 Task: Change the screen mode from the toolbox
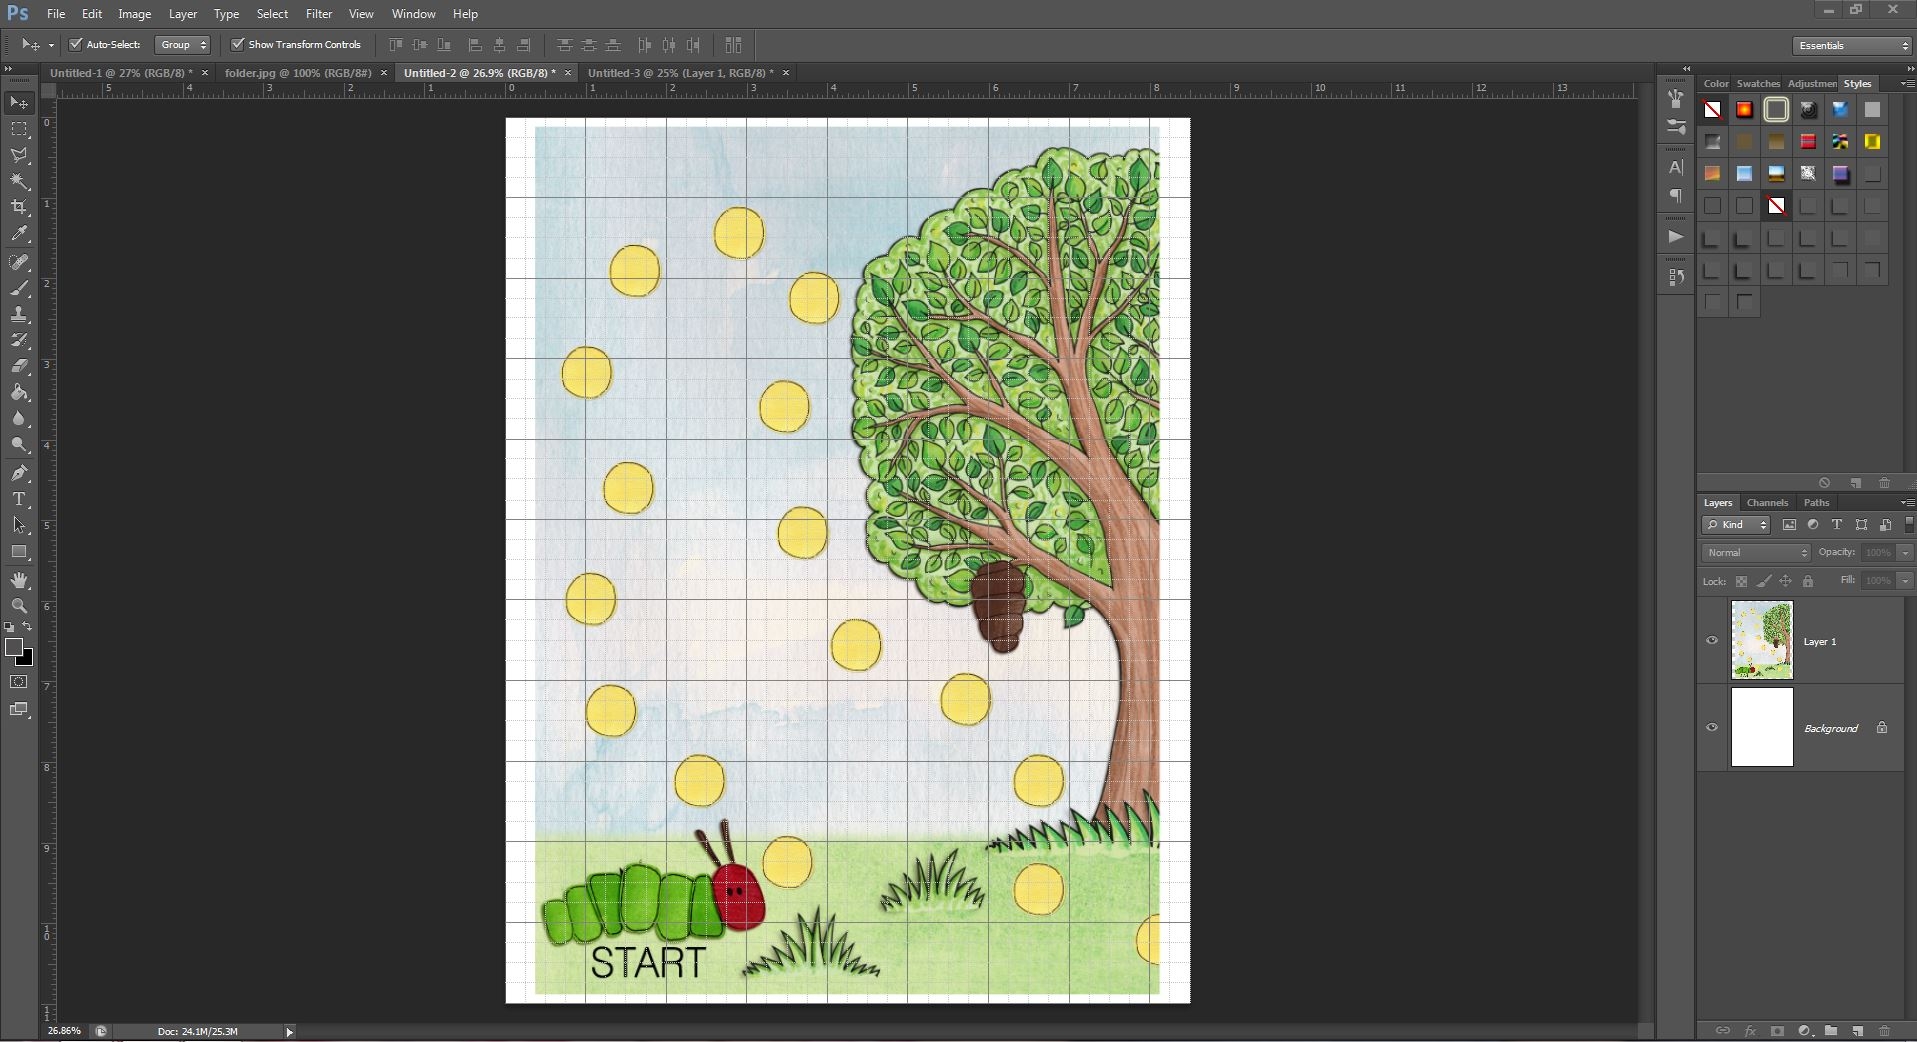pyautogui.click(x=19, y=709)
